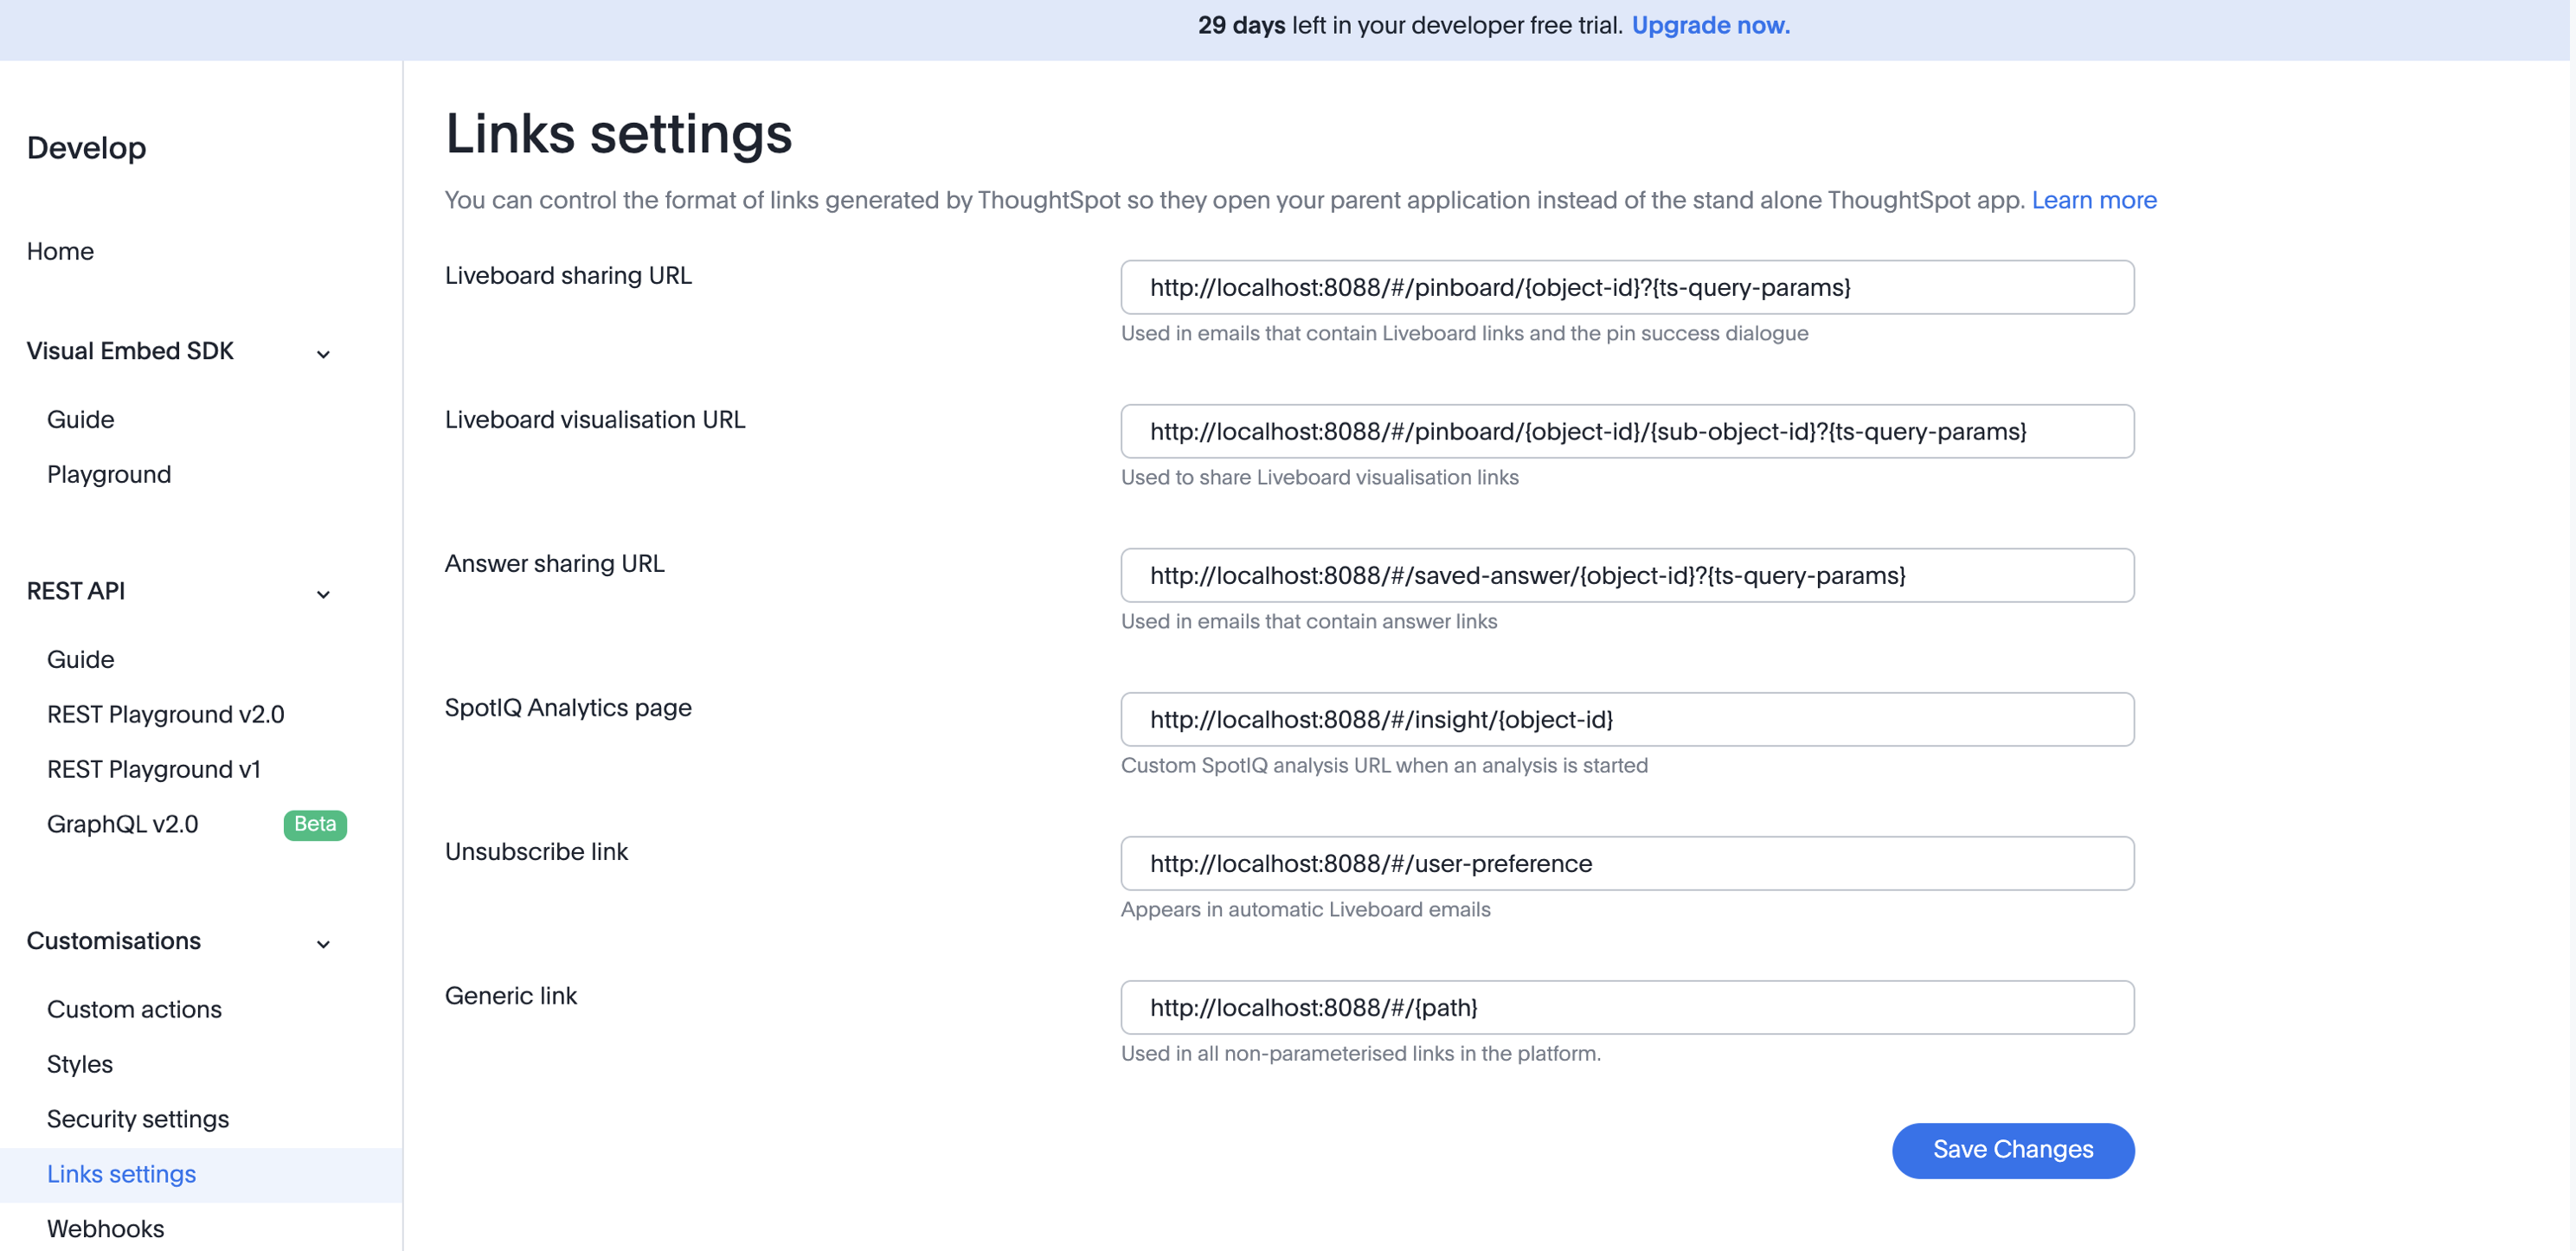The width and height of the screenshot is (2576, 1251).
Task: Edit the Liveboard visualisation URL field
Action: (x=1627, y=431)
